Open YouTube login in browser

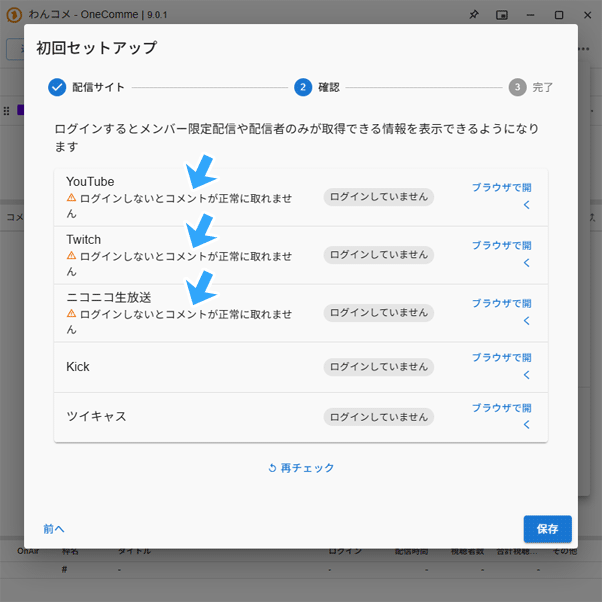pyautogui.click(x=501, y=196)
